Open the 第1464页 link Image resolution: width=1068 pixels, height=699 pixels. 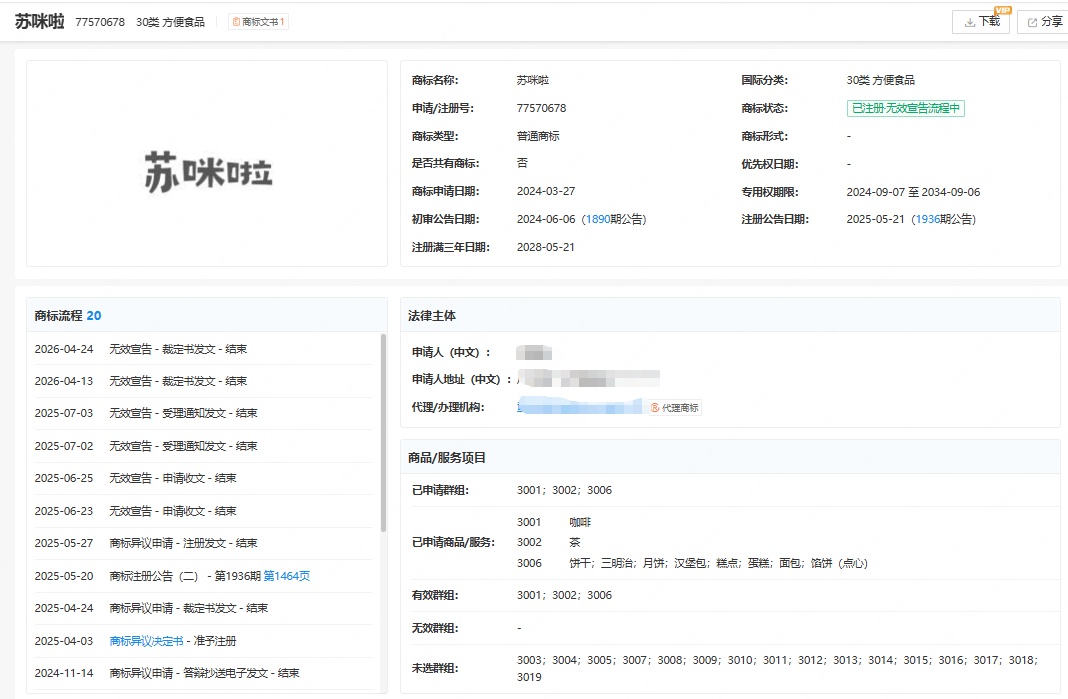tap(287, 576)
